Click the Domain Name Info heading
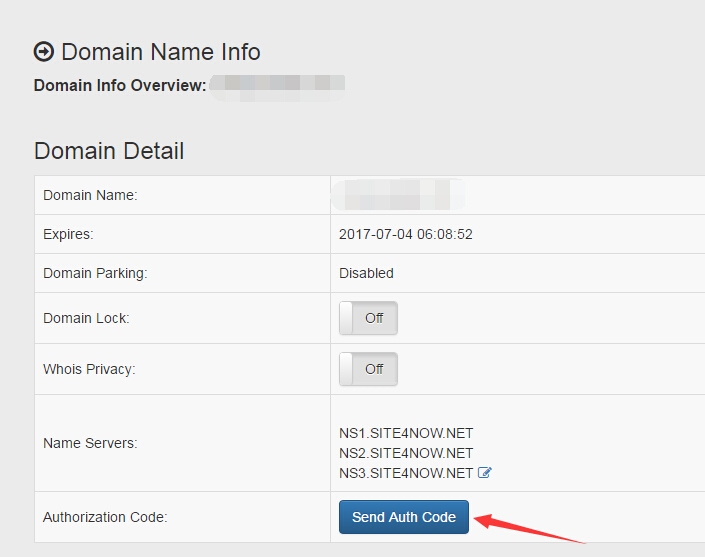The height and width of the screenshot is (557, 705). (160, 52)
